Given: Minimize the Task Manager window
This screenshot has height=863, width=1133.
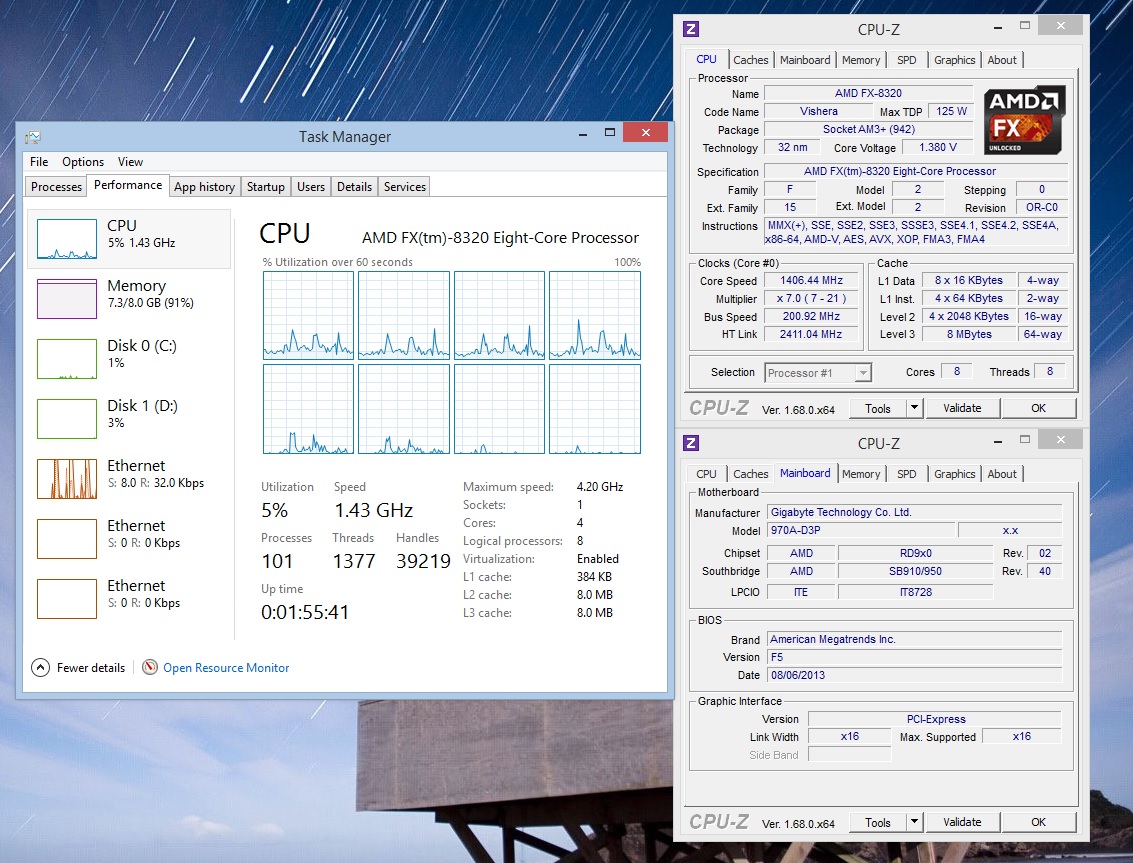Looking at the screenshot, I should (x=582, y=134).
